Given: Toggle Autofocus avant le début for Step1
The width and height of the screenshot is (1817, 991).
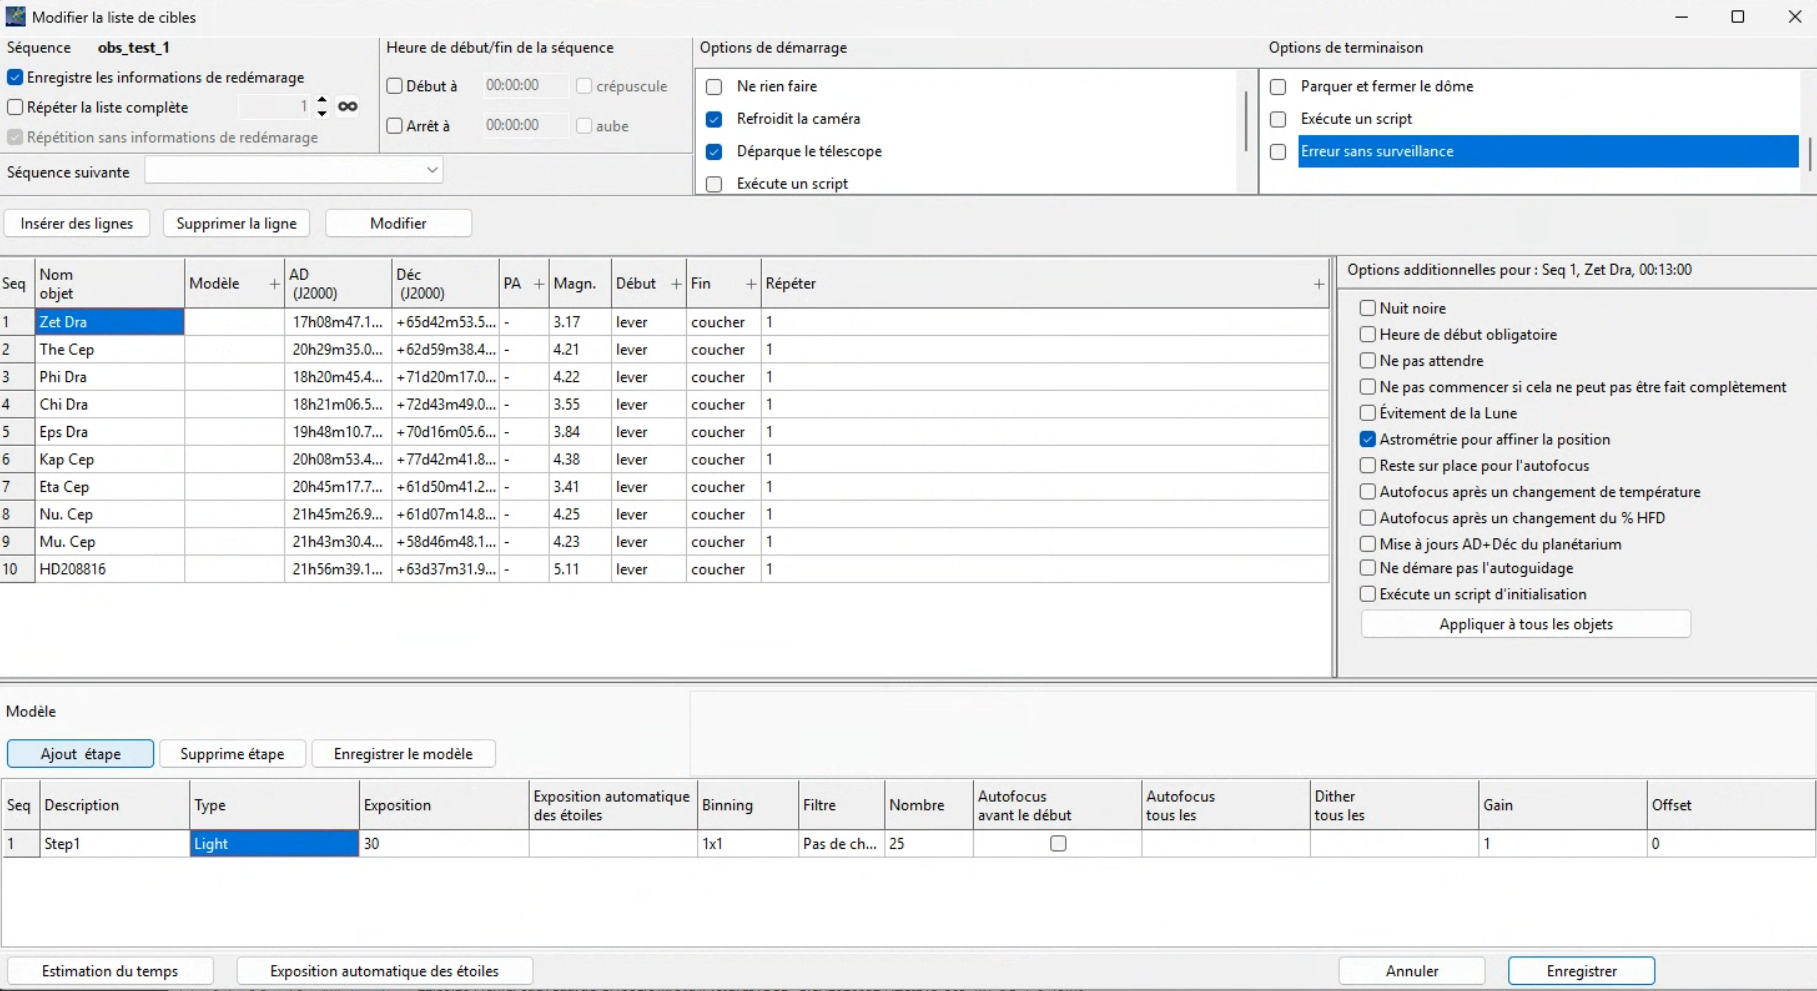Looking at the screenshot, I should (x=1058, y=844).
